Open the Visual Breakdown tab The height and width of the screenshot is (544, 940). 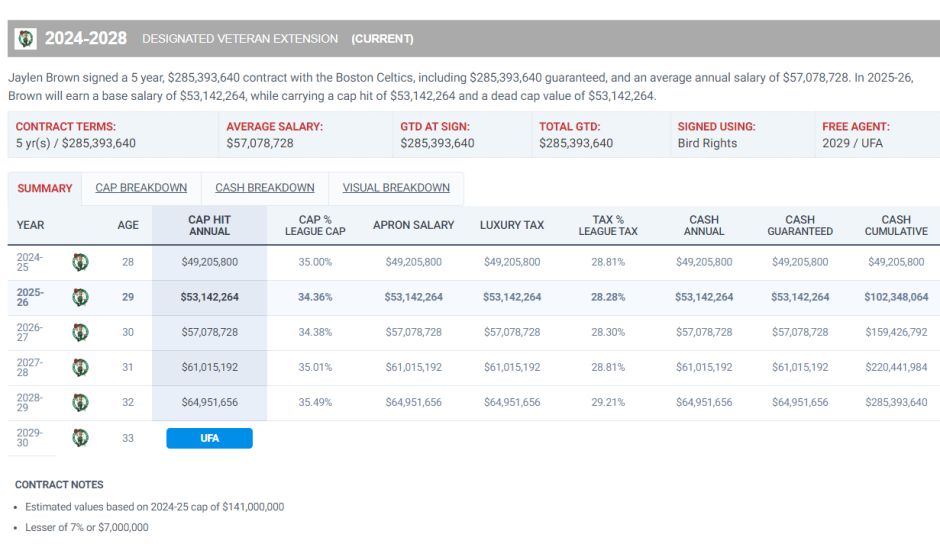point(396,188)
